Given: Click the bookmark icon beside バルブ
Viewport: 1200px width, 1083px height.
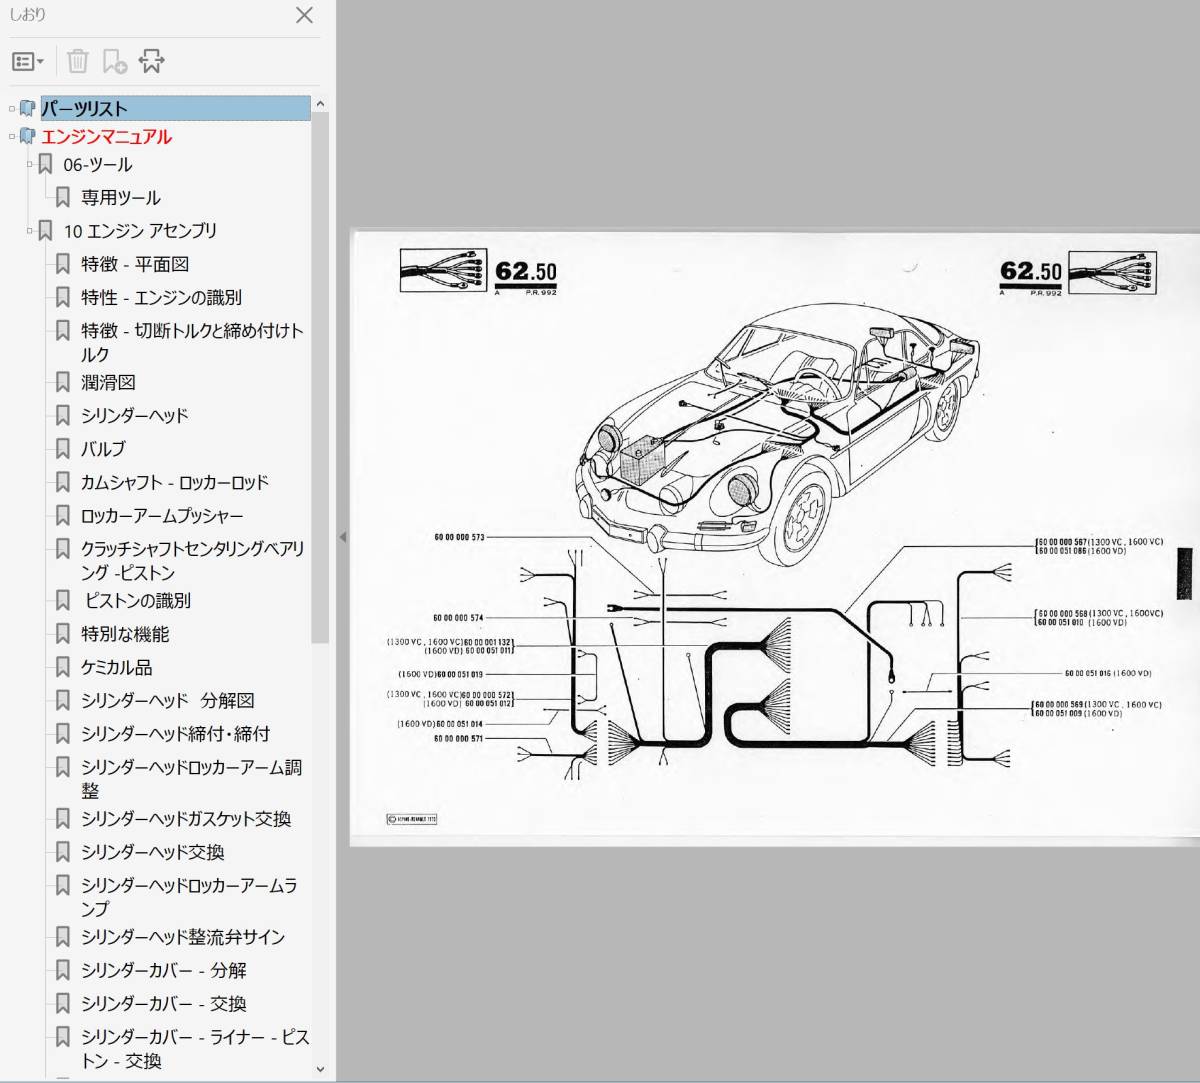Looking at the screenshot, I should point(63,449).
